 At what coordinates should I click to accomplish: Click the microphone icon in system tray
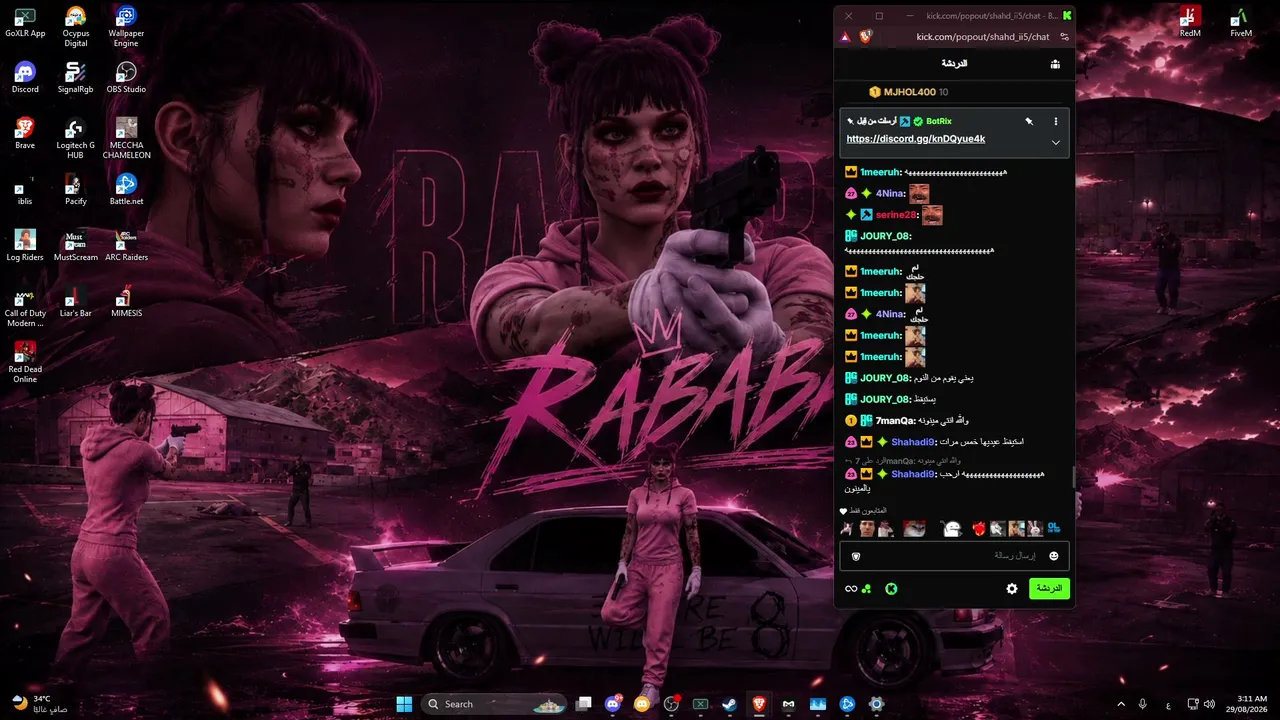1143,704
